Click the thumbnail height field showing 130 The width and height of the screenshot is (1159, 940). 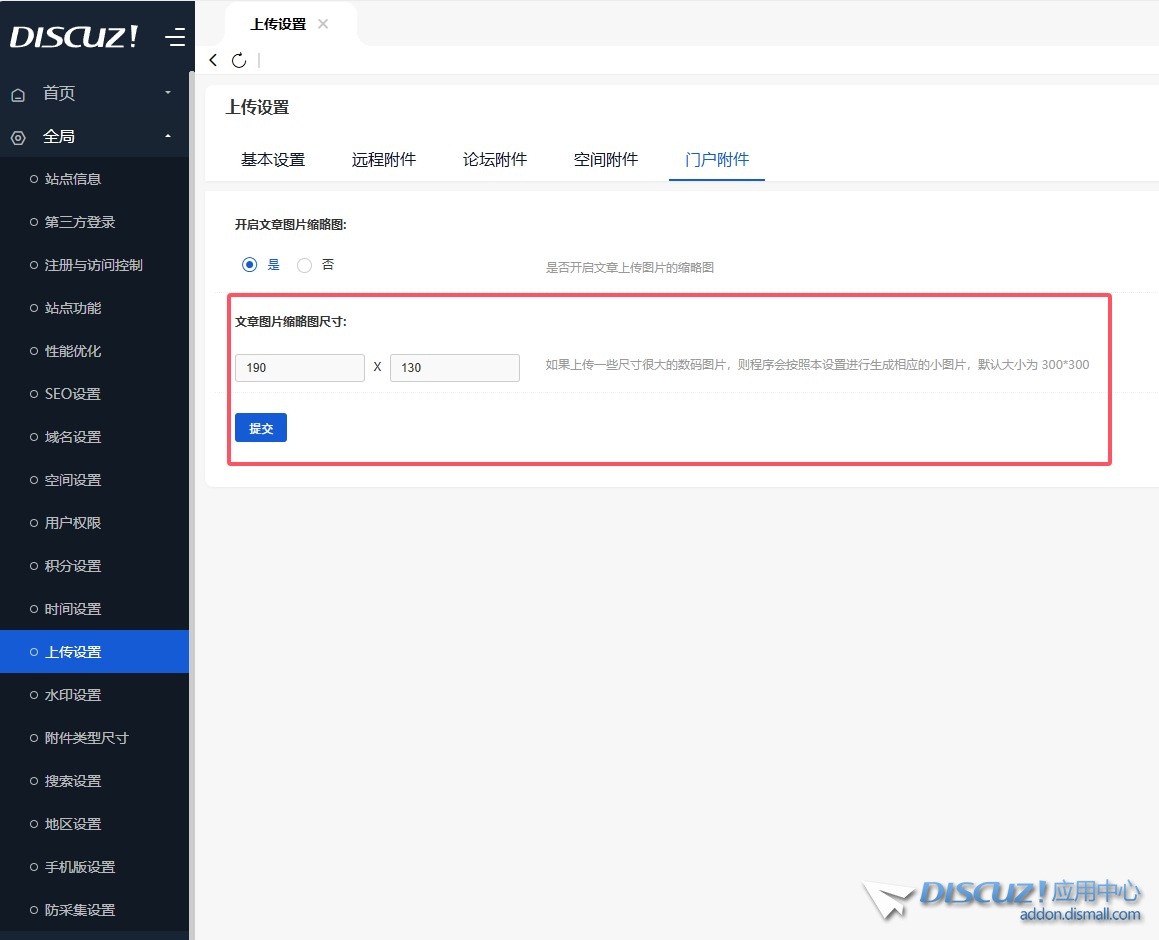click(455, 368)
